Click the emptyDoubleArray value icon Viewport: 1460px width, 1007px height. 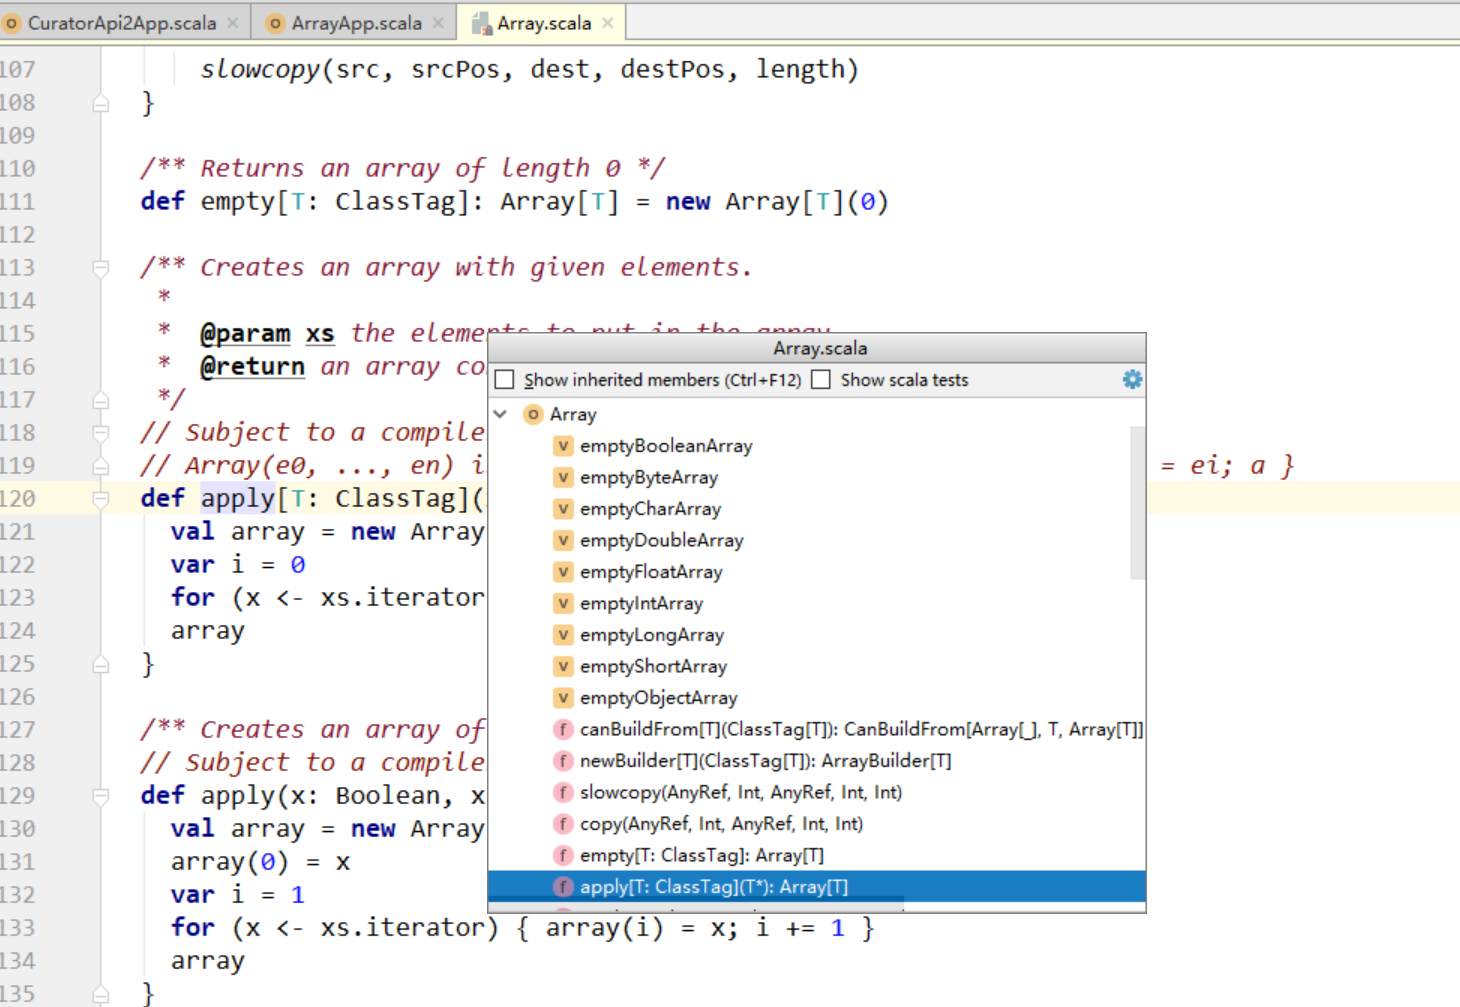[x=563, y=540]
